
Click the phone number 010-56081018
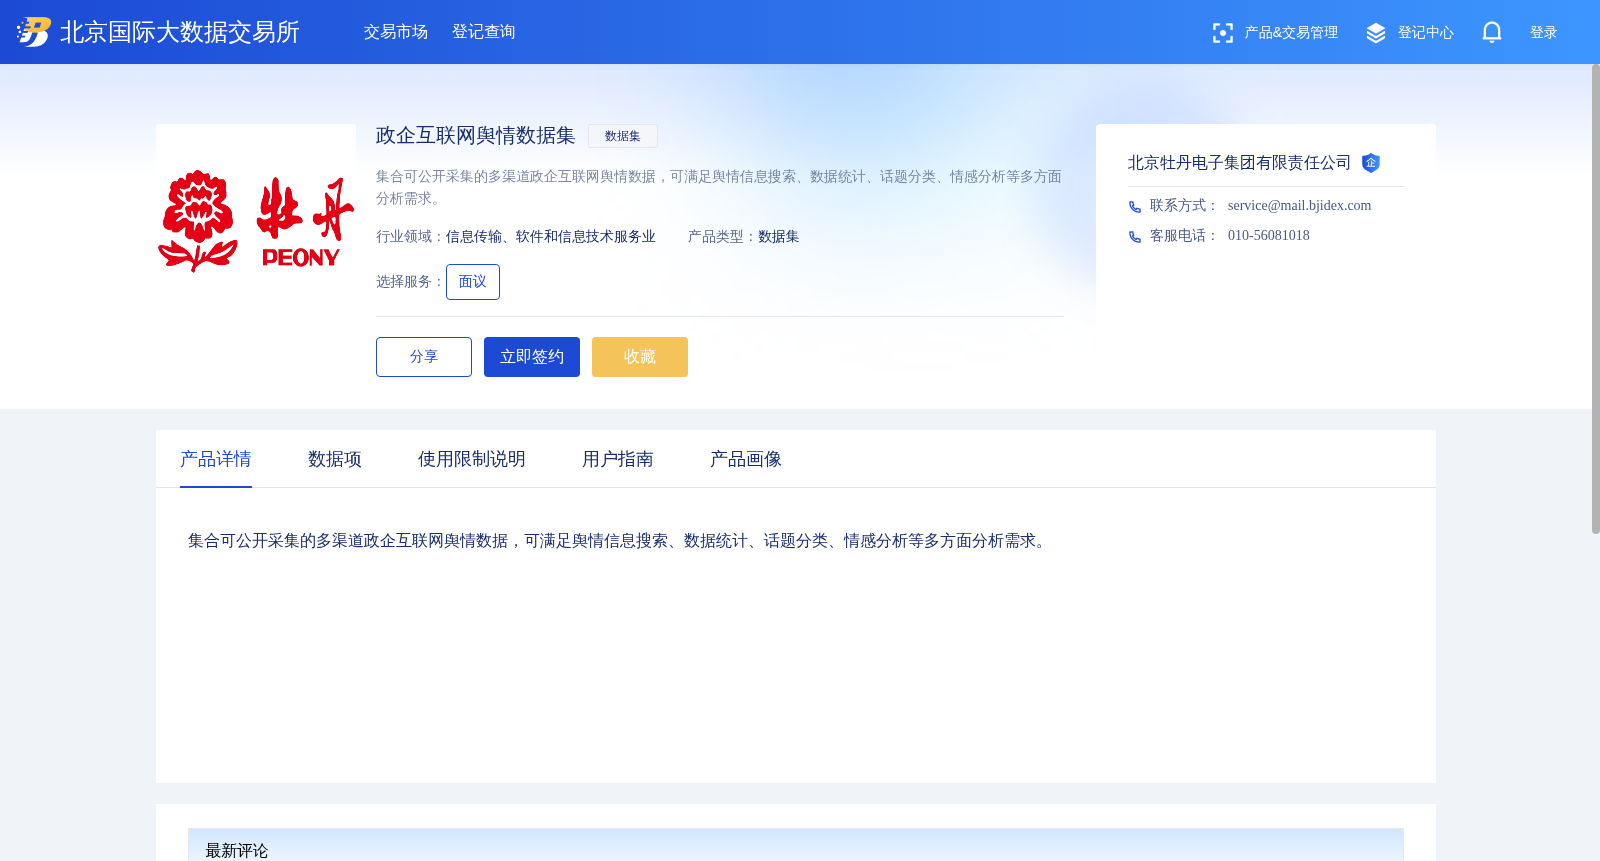(1268, 236)
